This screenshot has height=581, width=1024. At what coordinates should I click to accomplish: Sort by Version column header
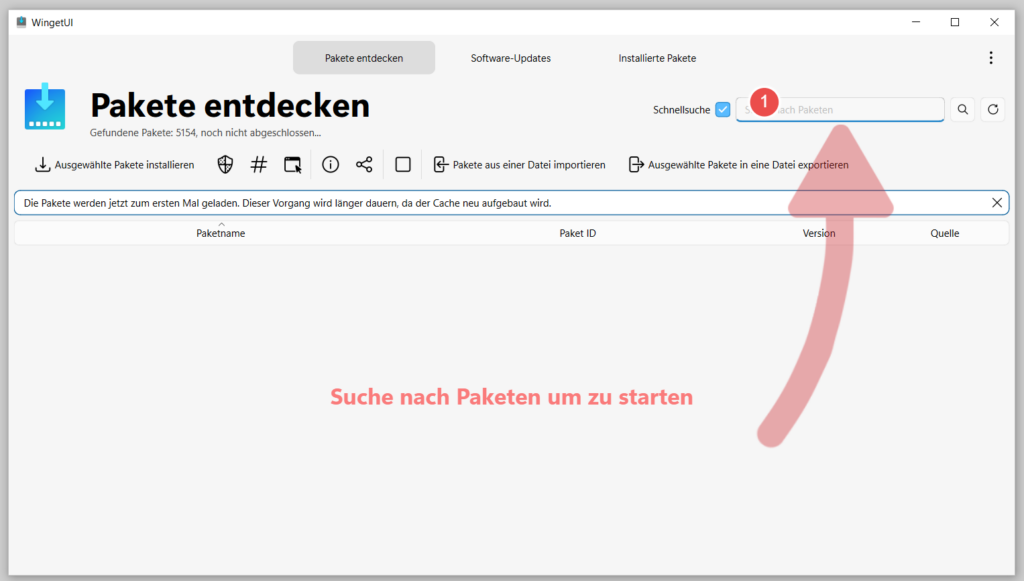pyautogui.click(x=818, y=233)
